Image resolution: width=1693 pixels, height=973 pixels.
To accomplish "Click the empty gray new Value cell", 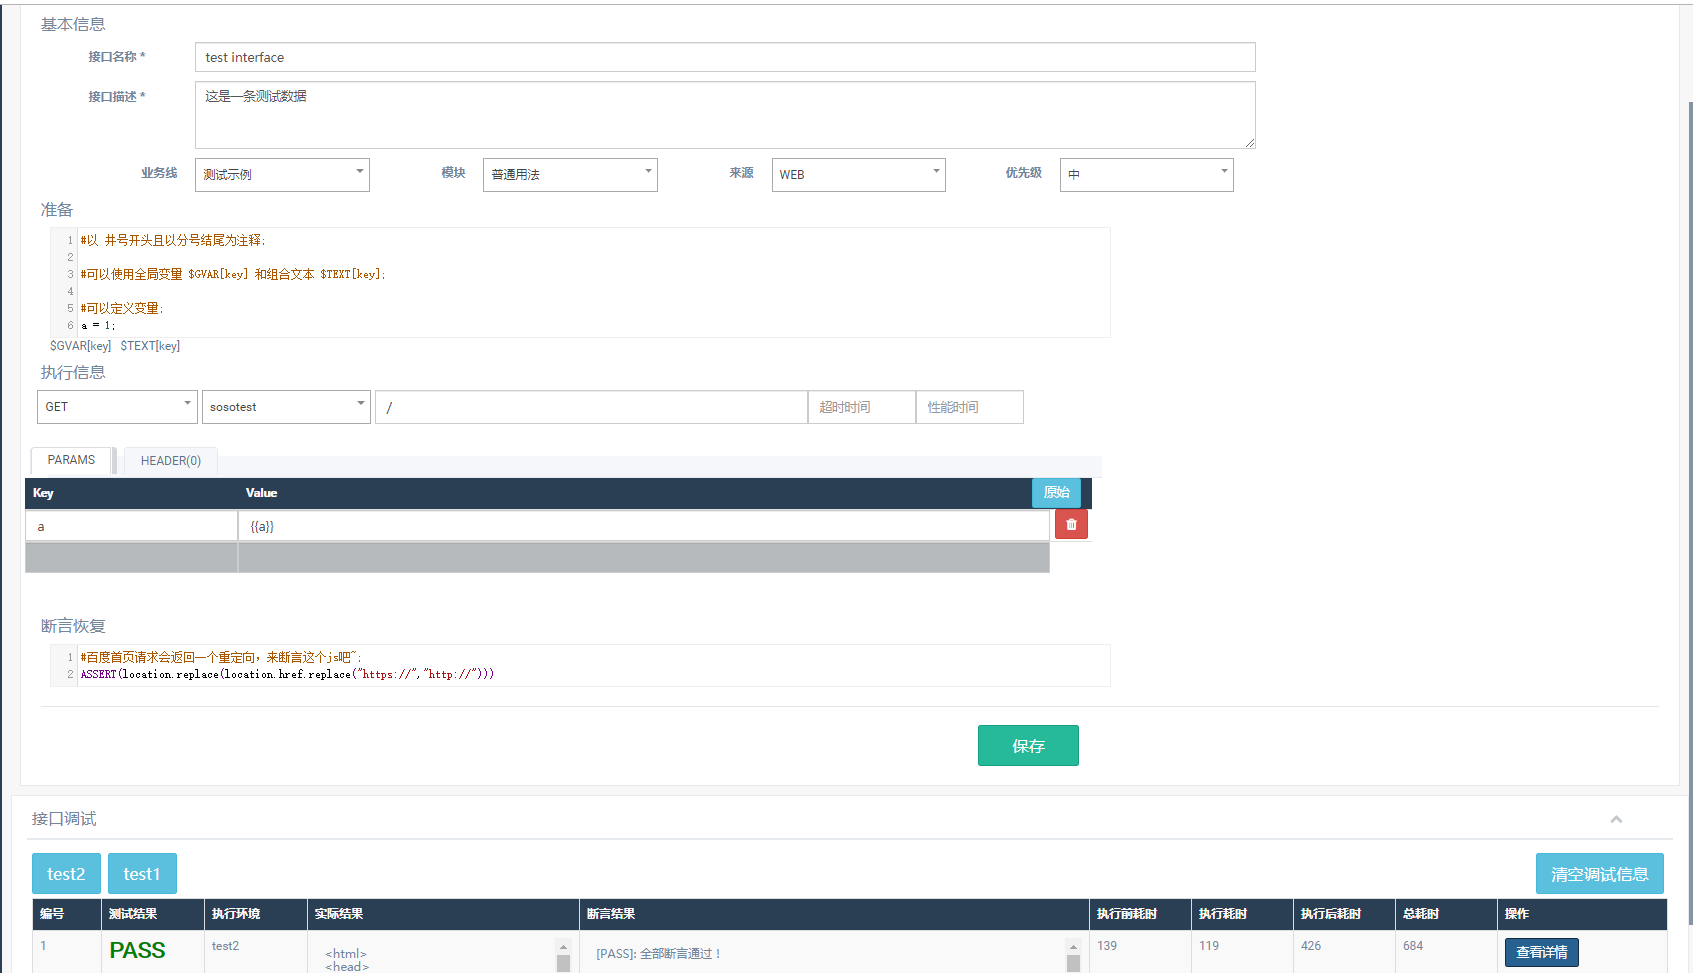I will click(x=644, y=558).
